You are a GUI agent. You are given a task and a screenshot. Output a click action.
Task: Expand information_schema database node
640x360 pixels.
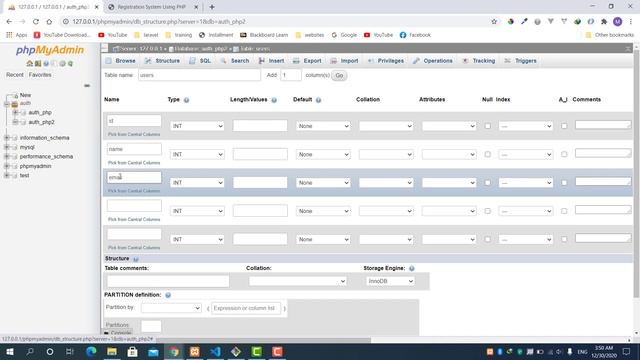(x=7, y=138)
